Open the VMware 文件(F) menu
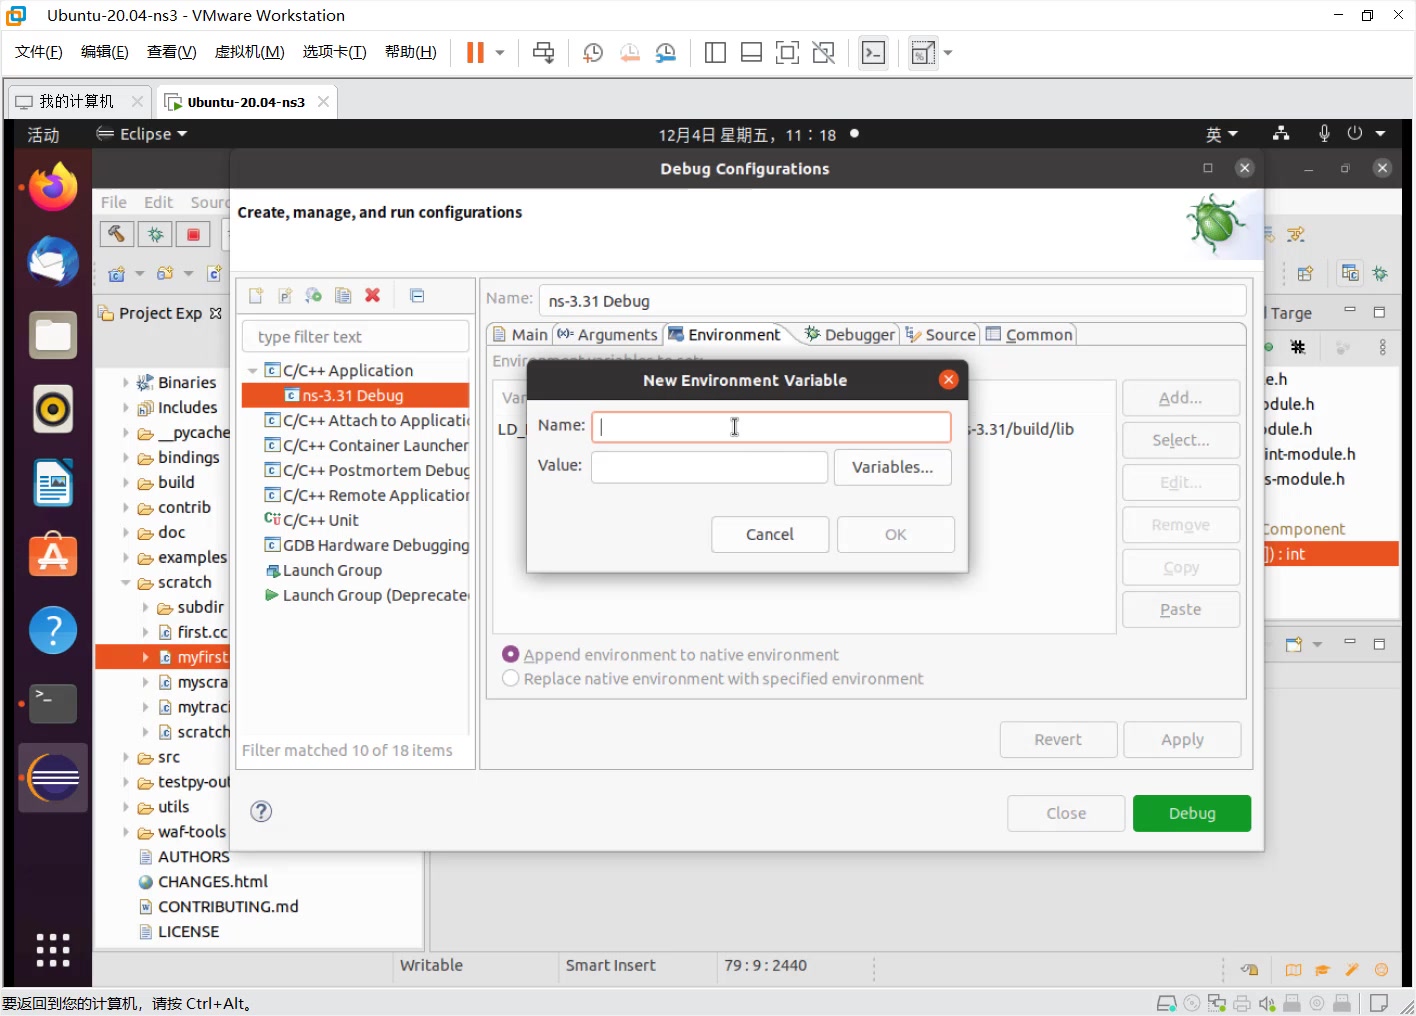 pyautogui.click(x=39, y=52)
